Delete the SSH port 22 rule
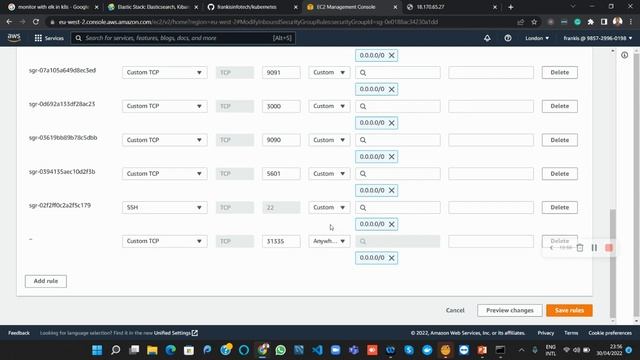This screenshot has width=640, height=360. [x=560, y=207]
